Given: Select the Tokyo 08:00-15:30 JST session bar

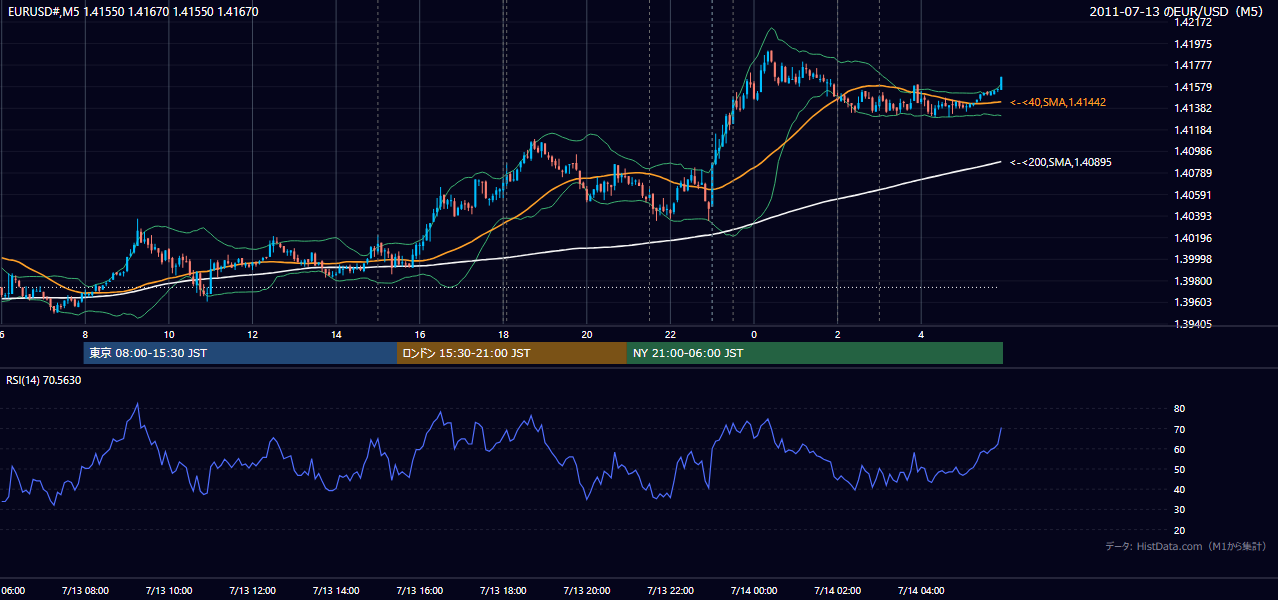Looking at the screenshot, I should coord(240,353).
